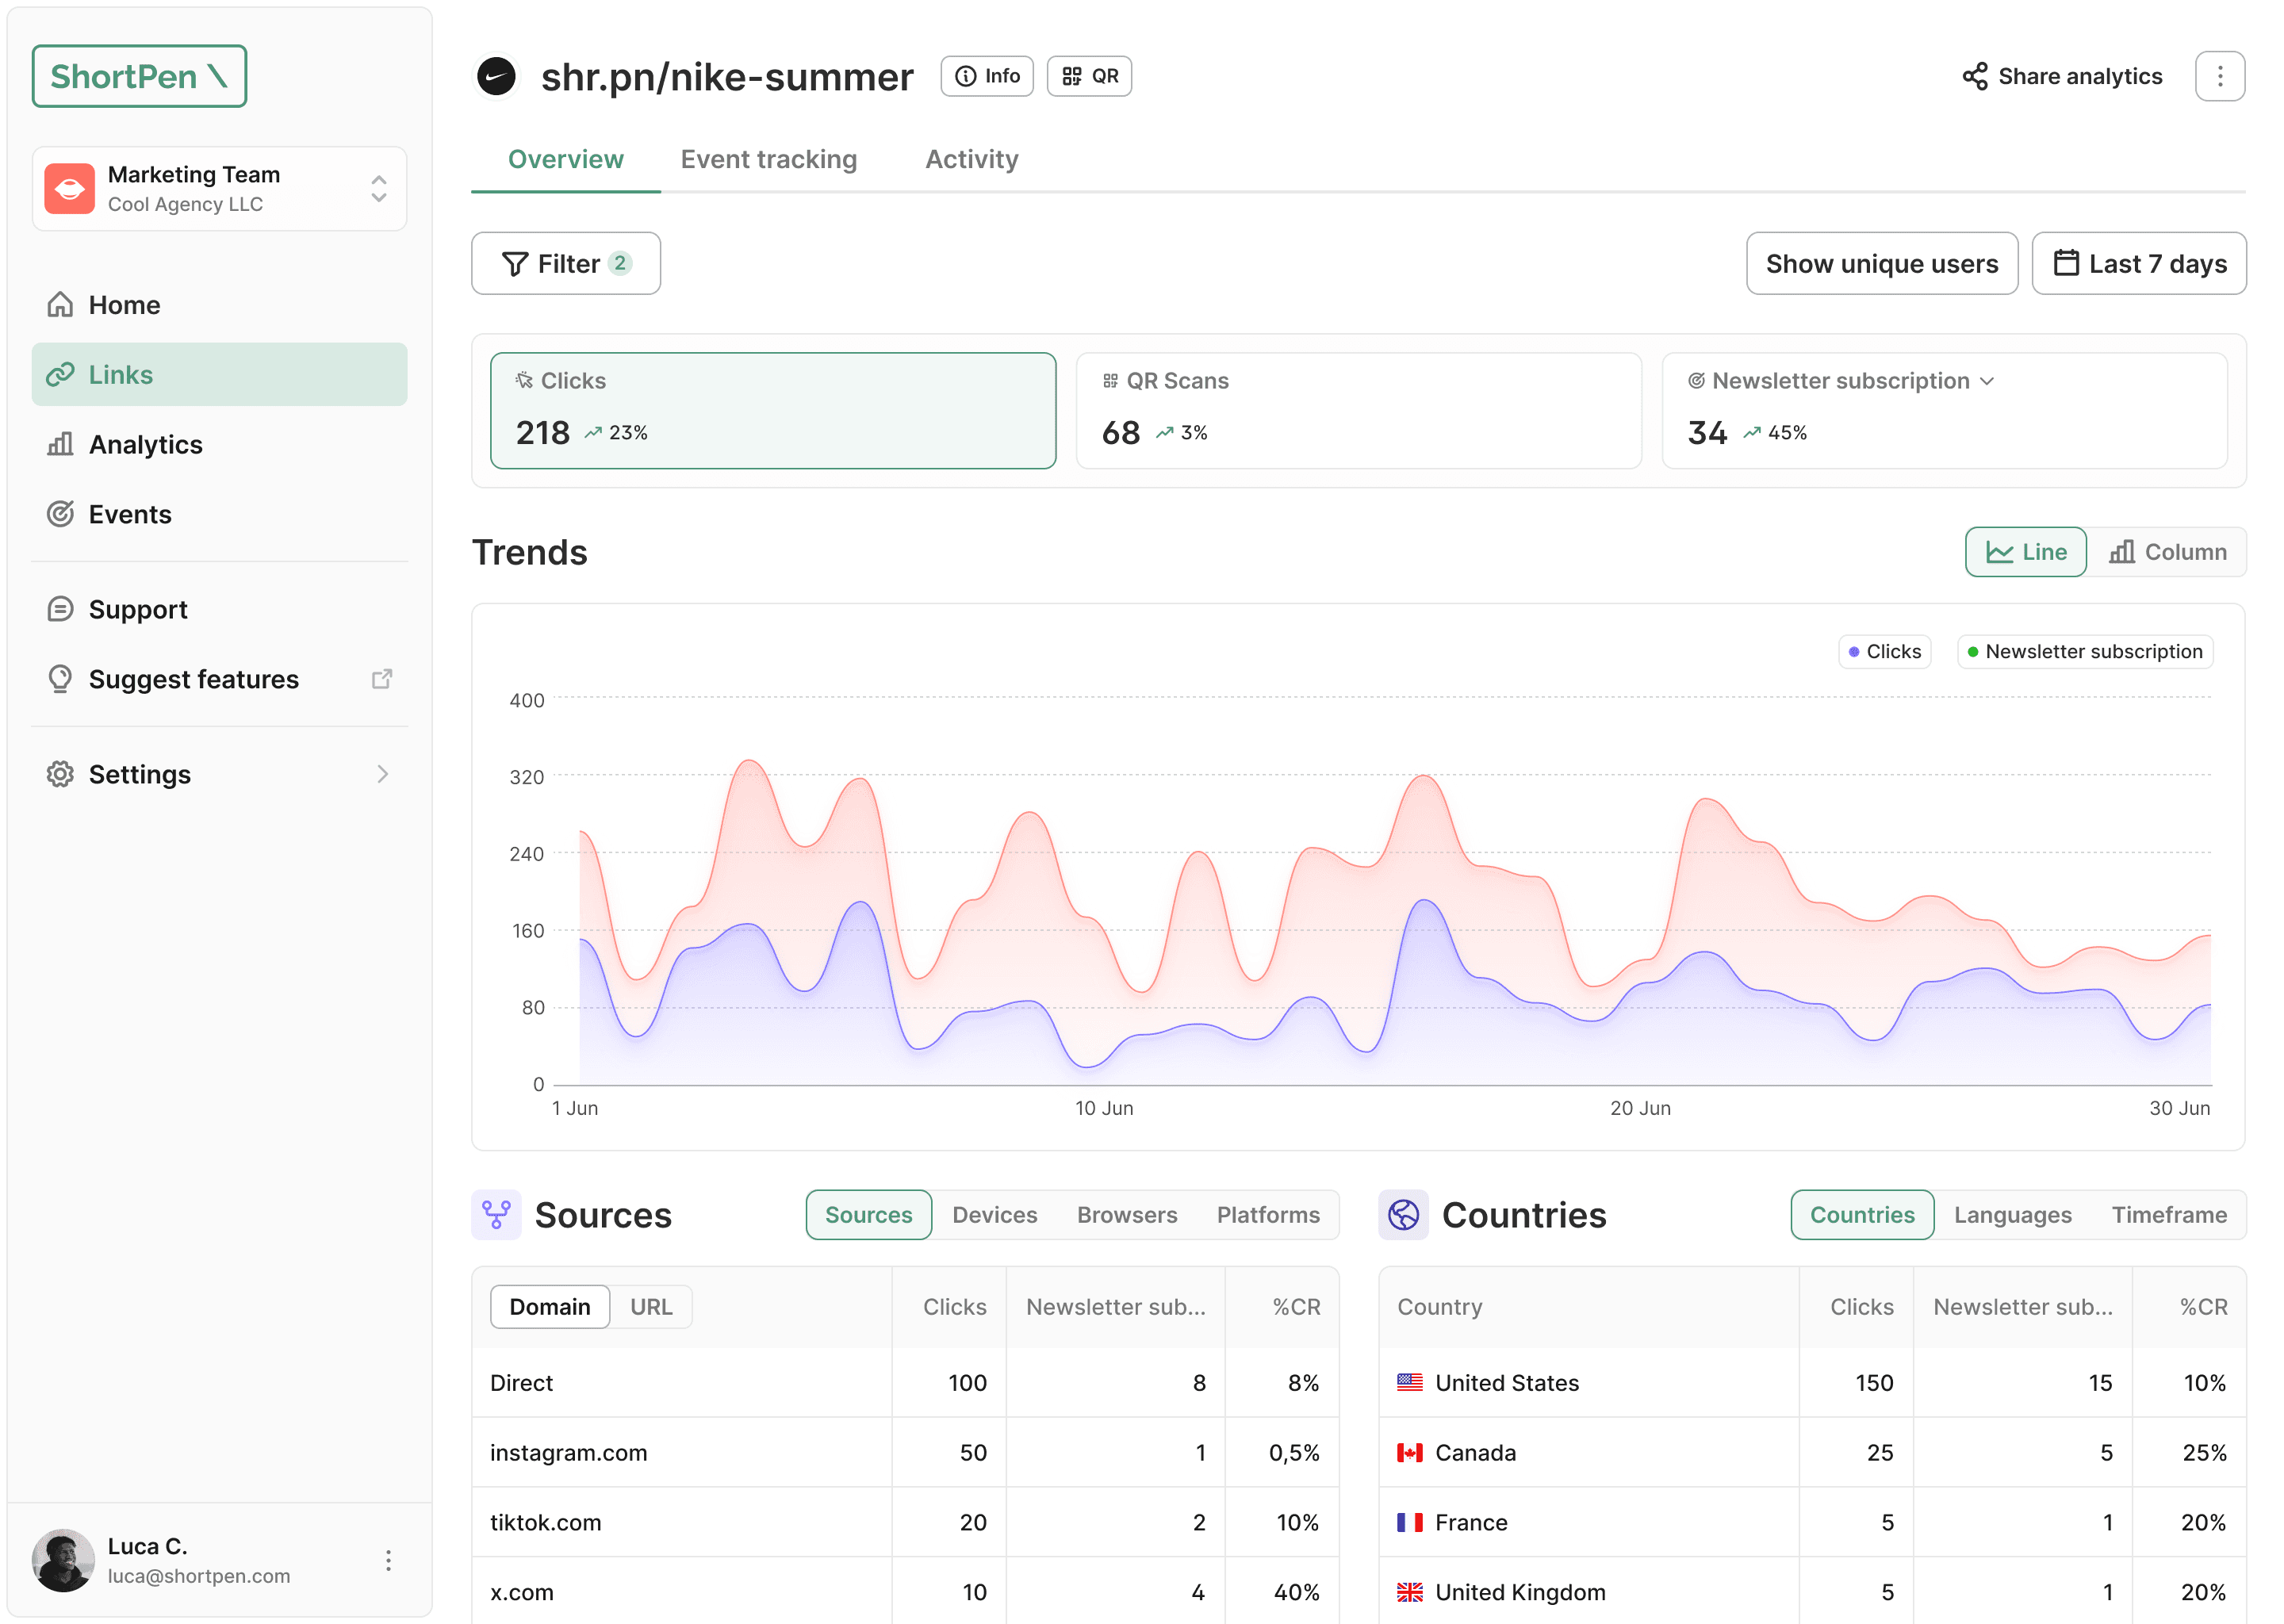Image resolution: width=2284 pixels, height=1624 pixels.
Task: Open Luca C. profile options menu
Action: (x=388, y=1560)
